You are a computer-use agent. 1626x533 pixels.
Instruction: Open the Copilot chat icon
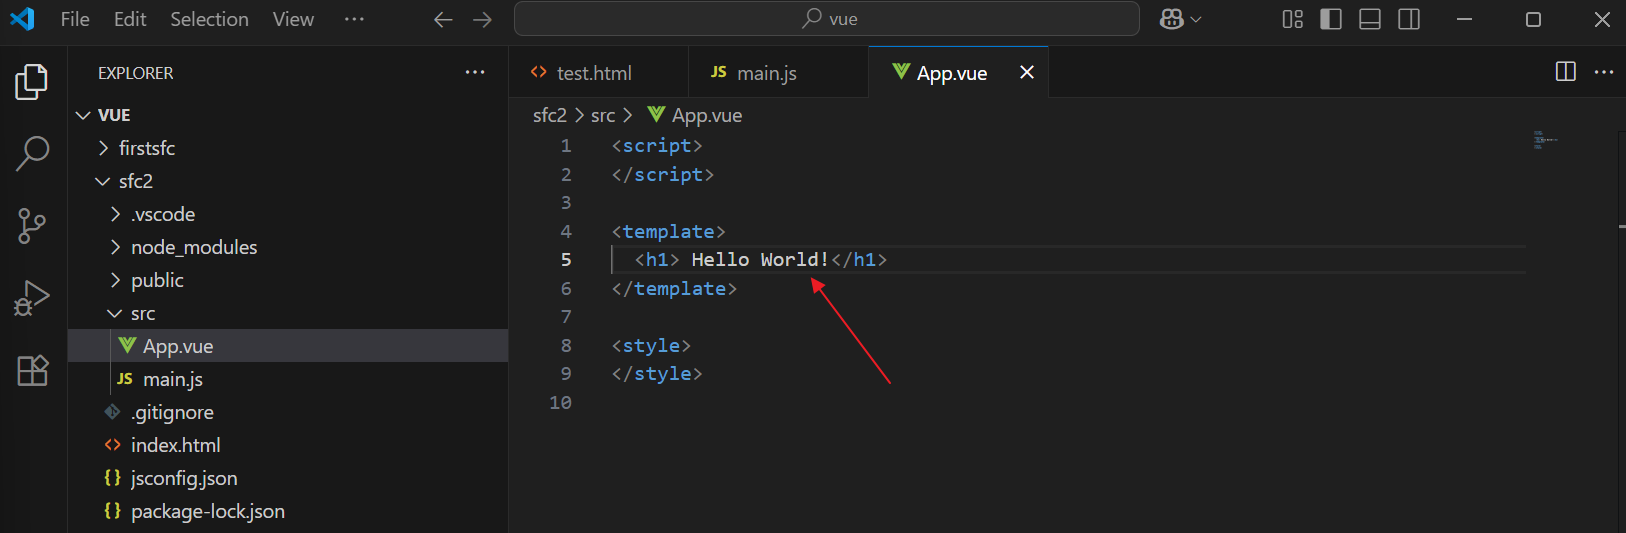coord(1172,19)
